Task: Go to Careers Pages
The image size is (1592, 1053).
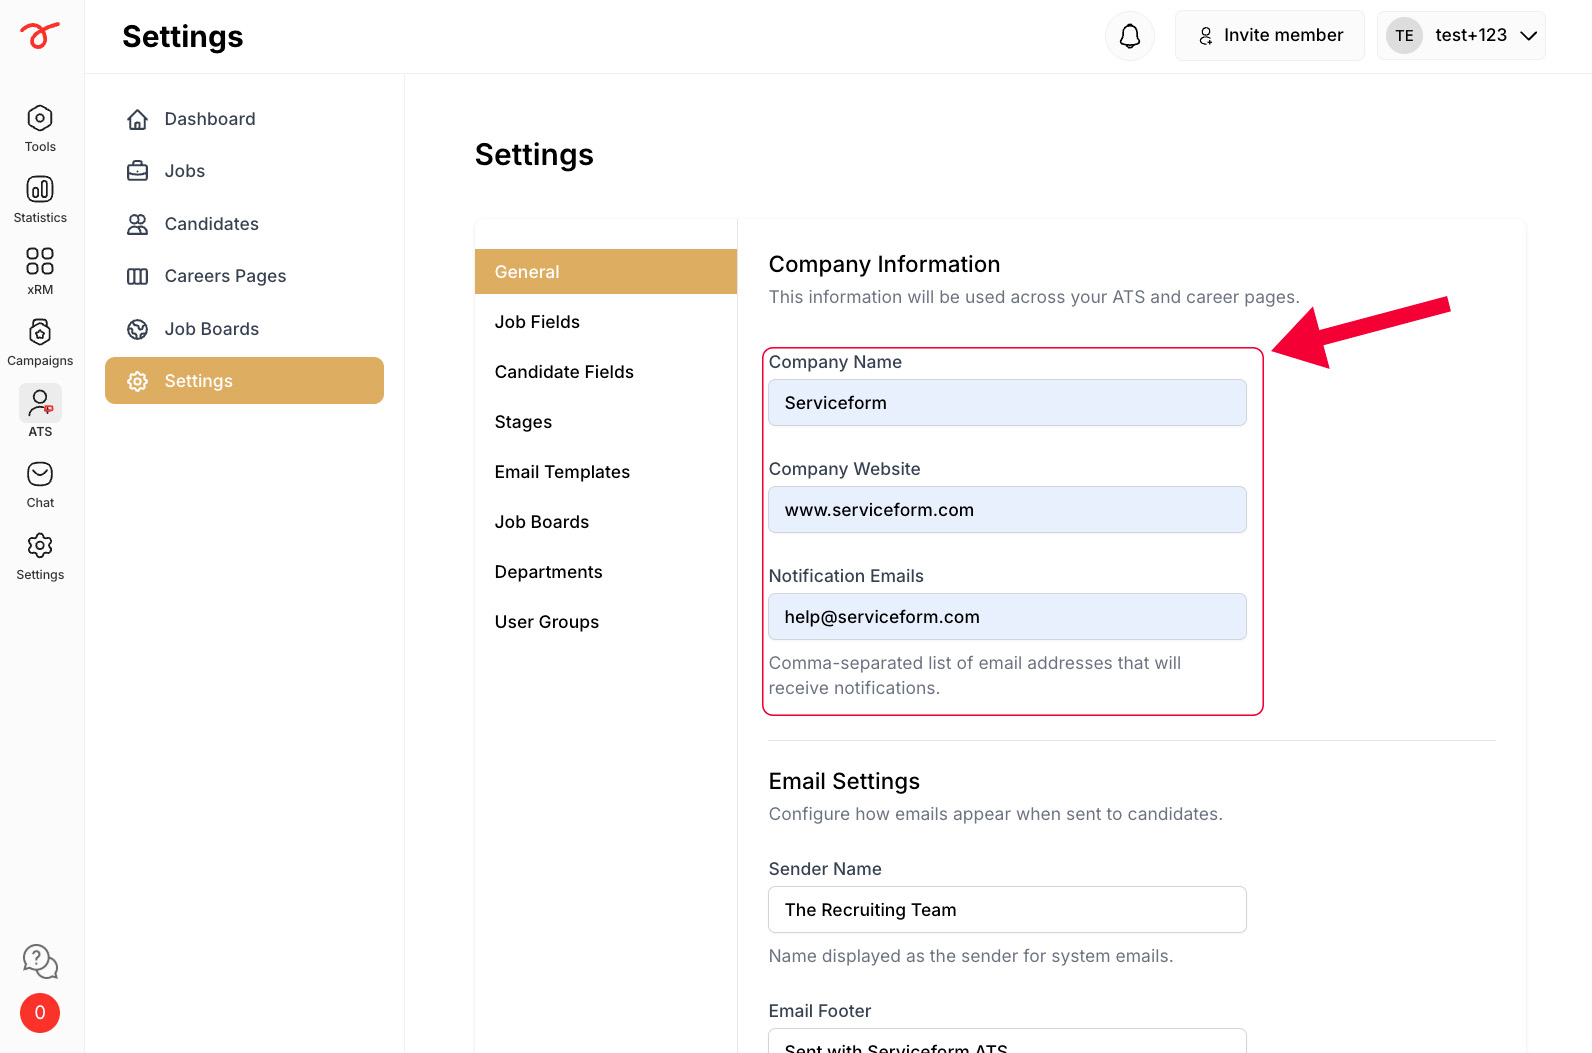Action: pos(244,276)
